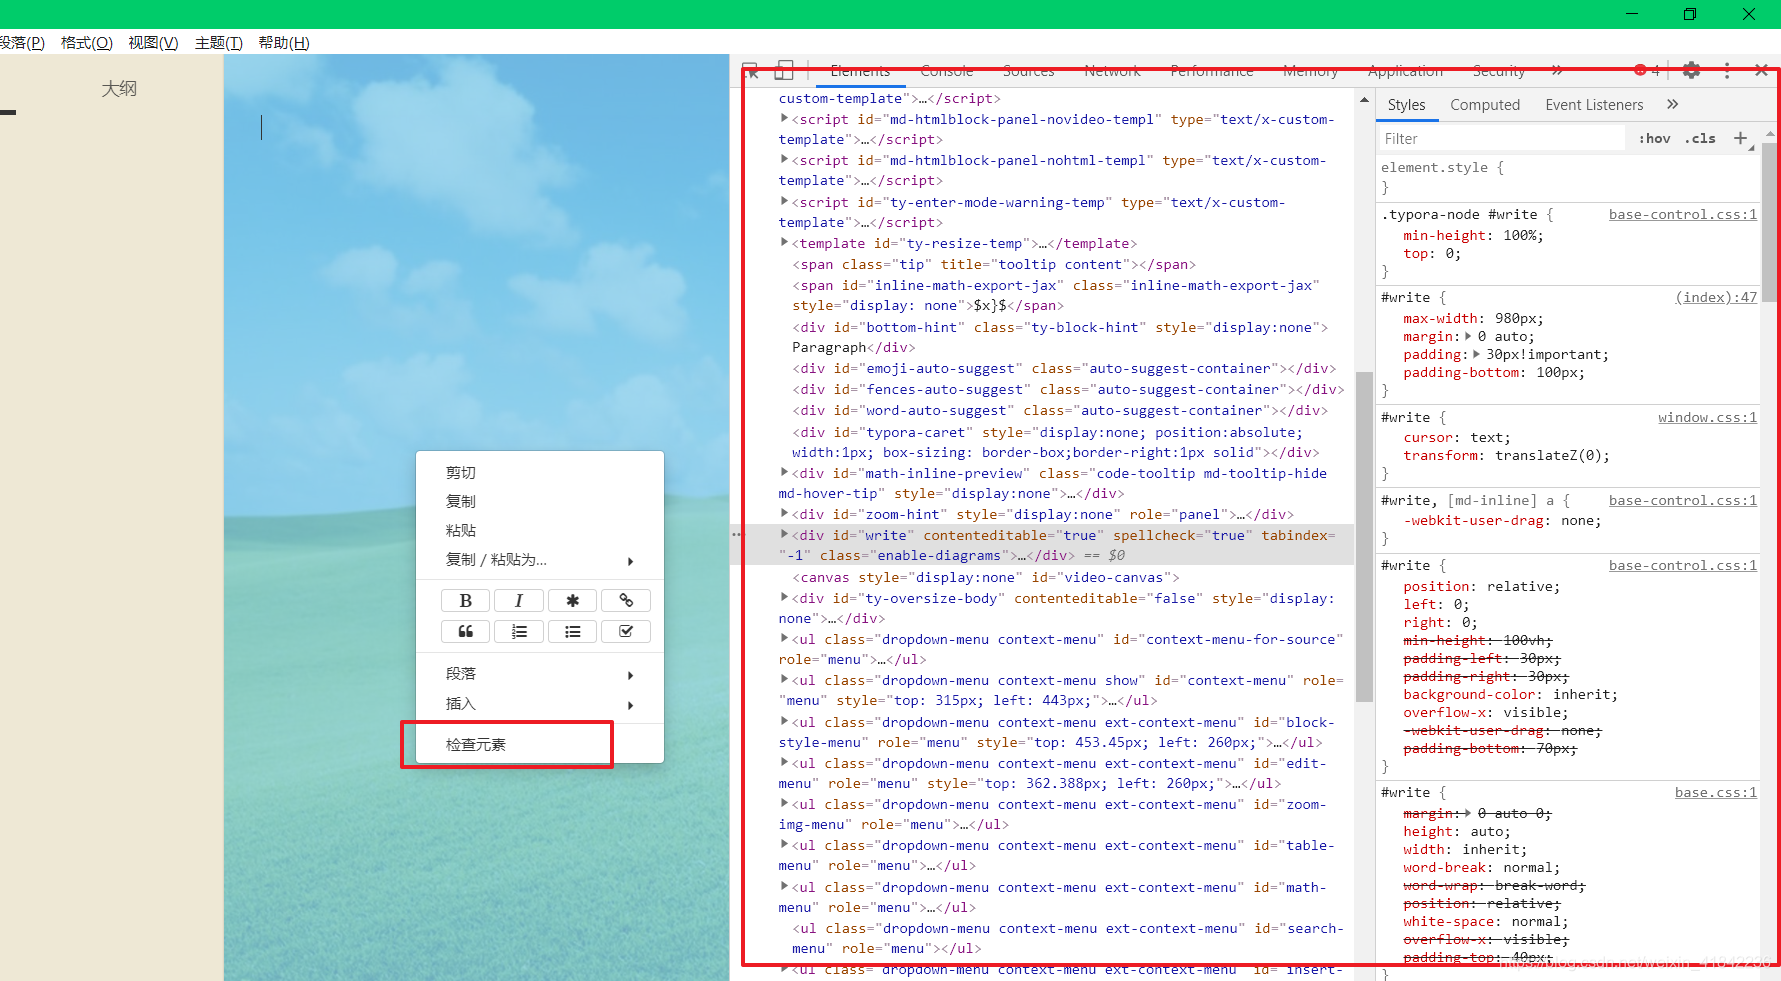Open 格式(O) menu
The image size is (1781, 981).
(x=87, y=42)
